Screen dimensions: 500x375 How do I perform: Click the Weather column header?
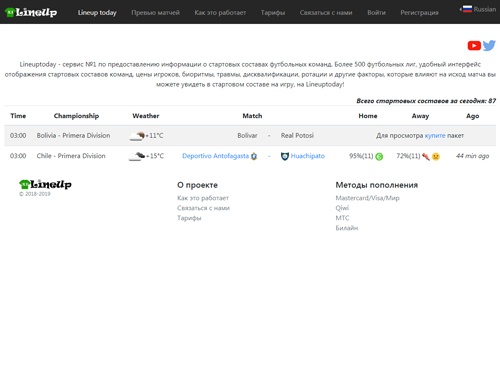coord(146,116)
